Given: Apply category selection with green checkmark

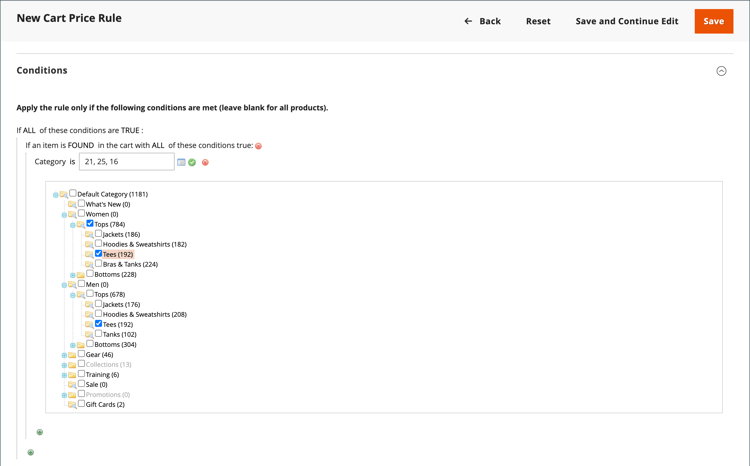Looking at the screenshot, I should (x=192, y=162).
